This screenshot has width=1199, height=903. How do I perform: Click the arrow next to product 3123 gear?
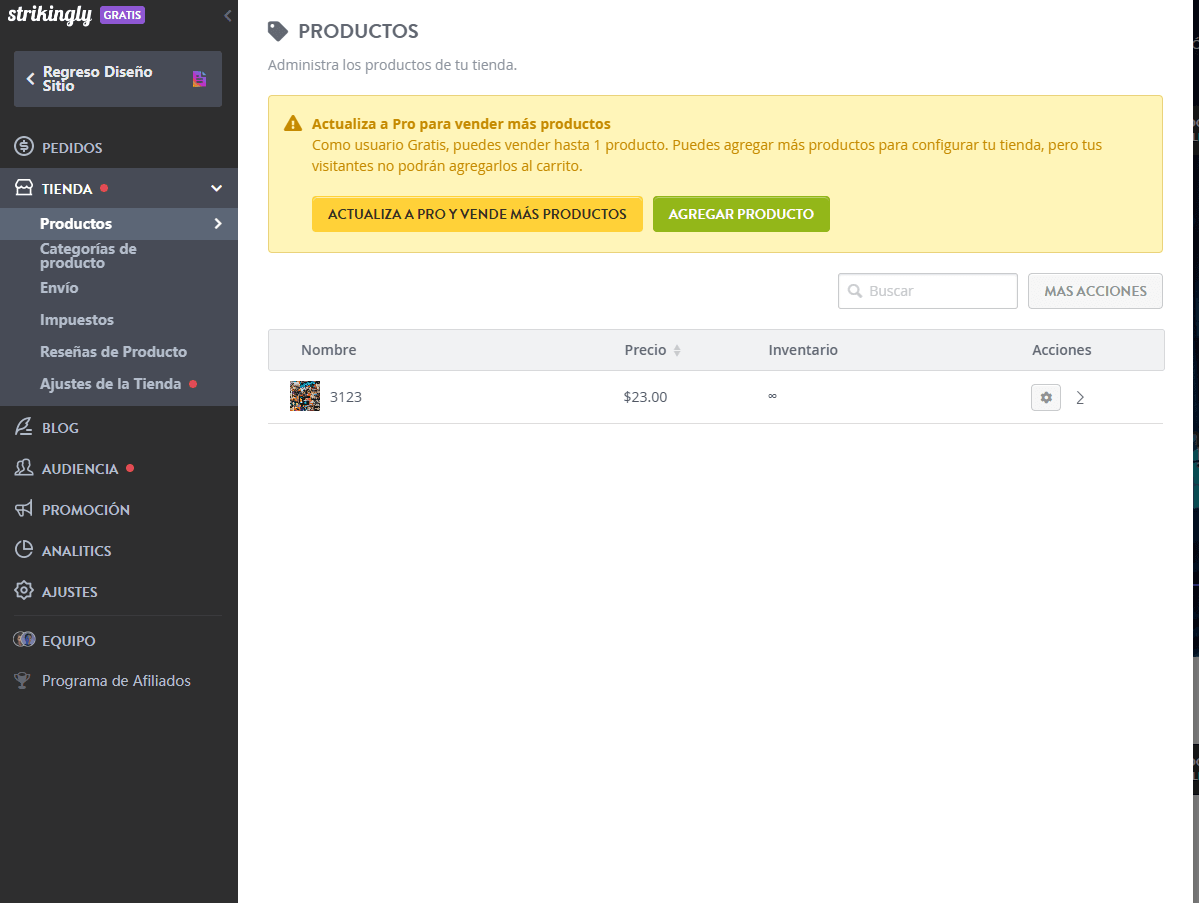point(1080,398)
